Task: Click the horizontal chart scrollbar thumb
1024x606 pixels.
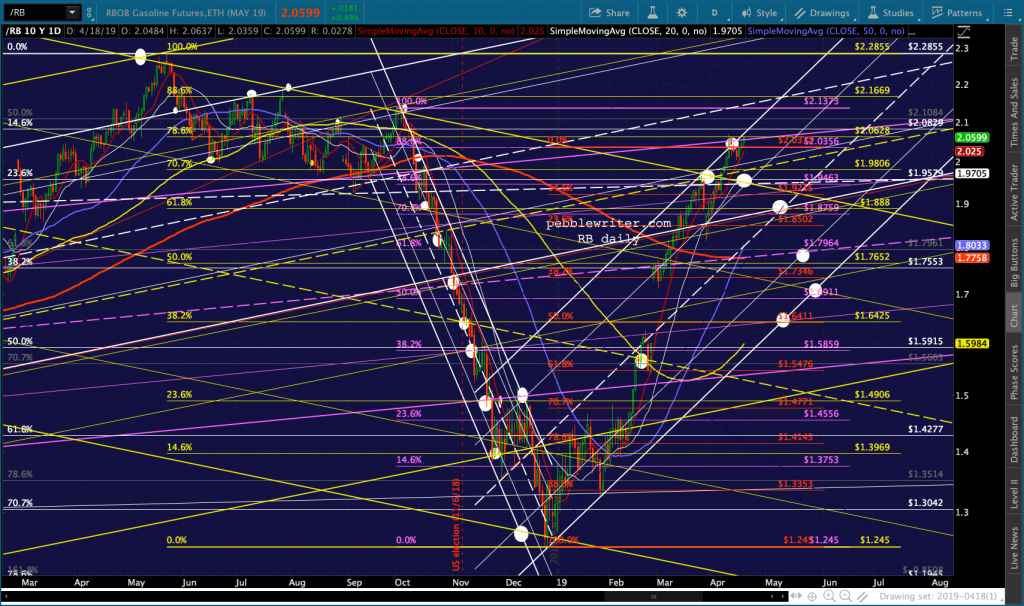Action: pyautogui.click(x=653, y=596)
